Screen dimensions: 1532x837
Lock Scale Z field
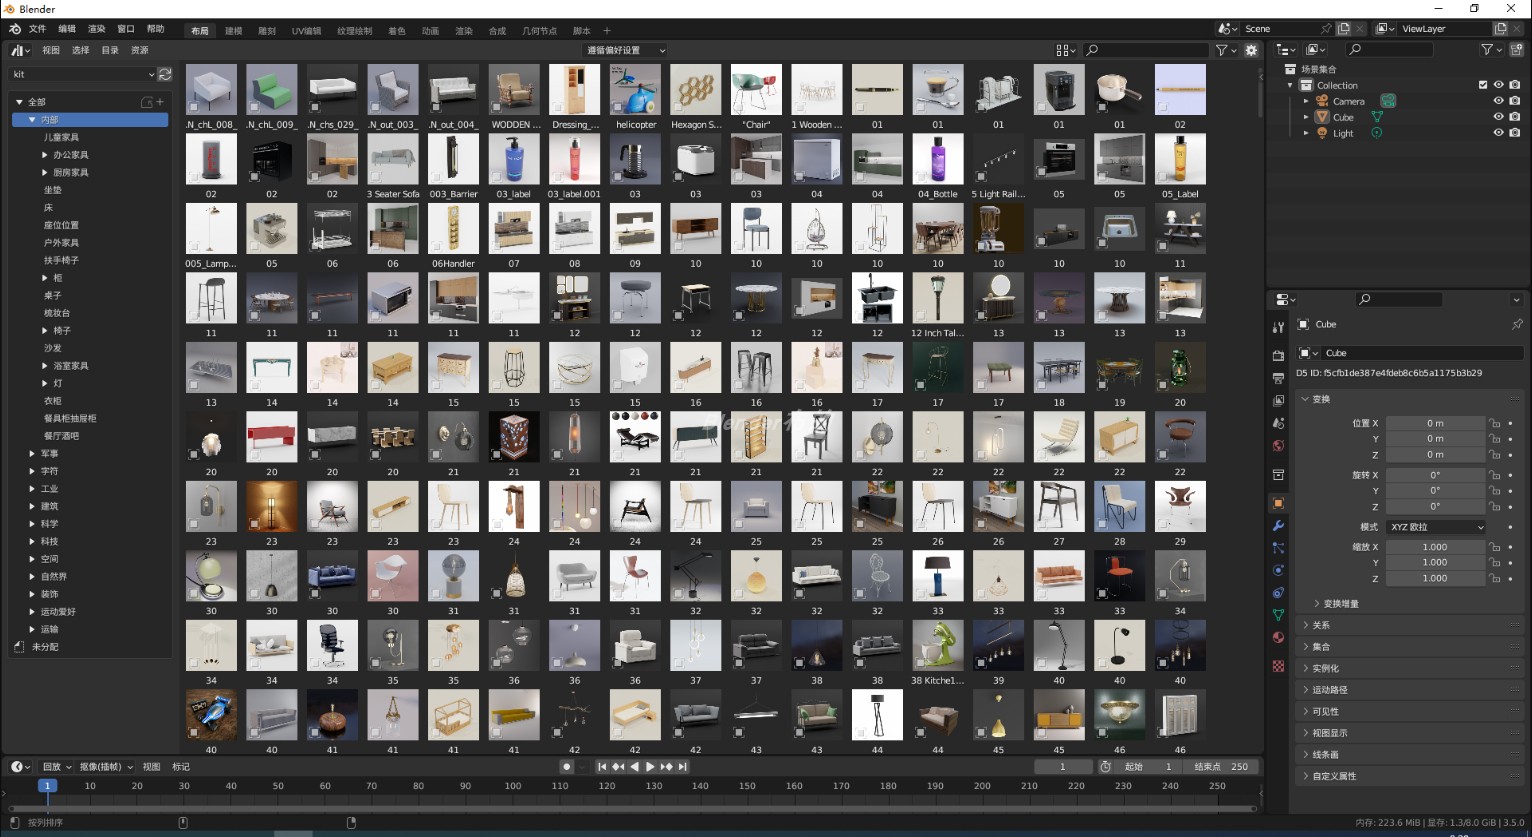1495,579
